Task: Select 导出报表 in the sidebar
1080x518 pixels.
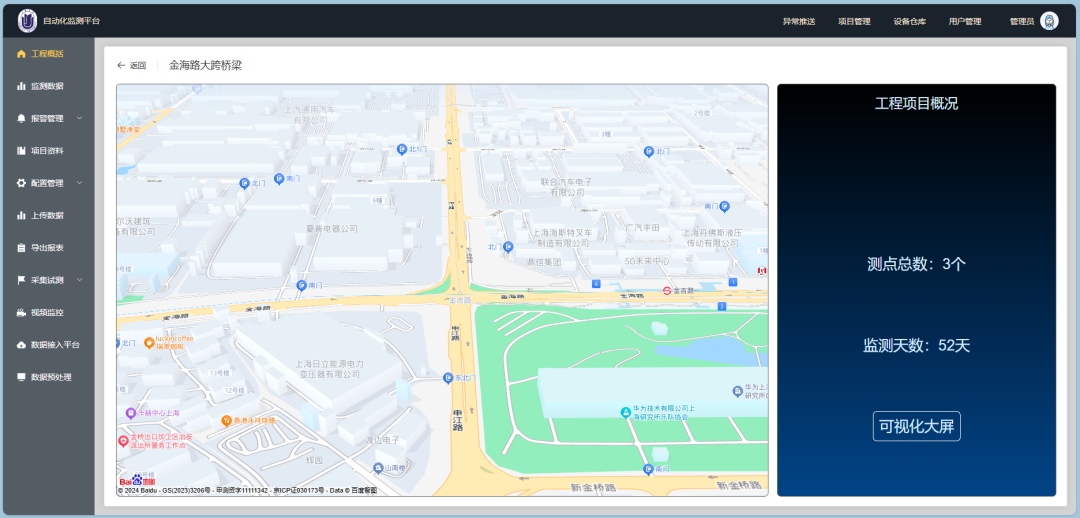Action: (47, 247)
